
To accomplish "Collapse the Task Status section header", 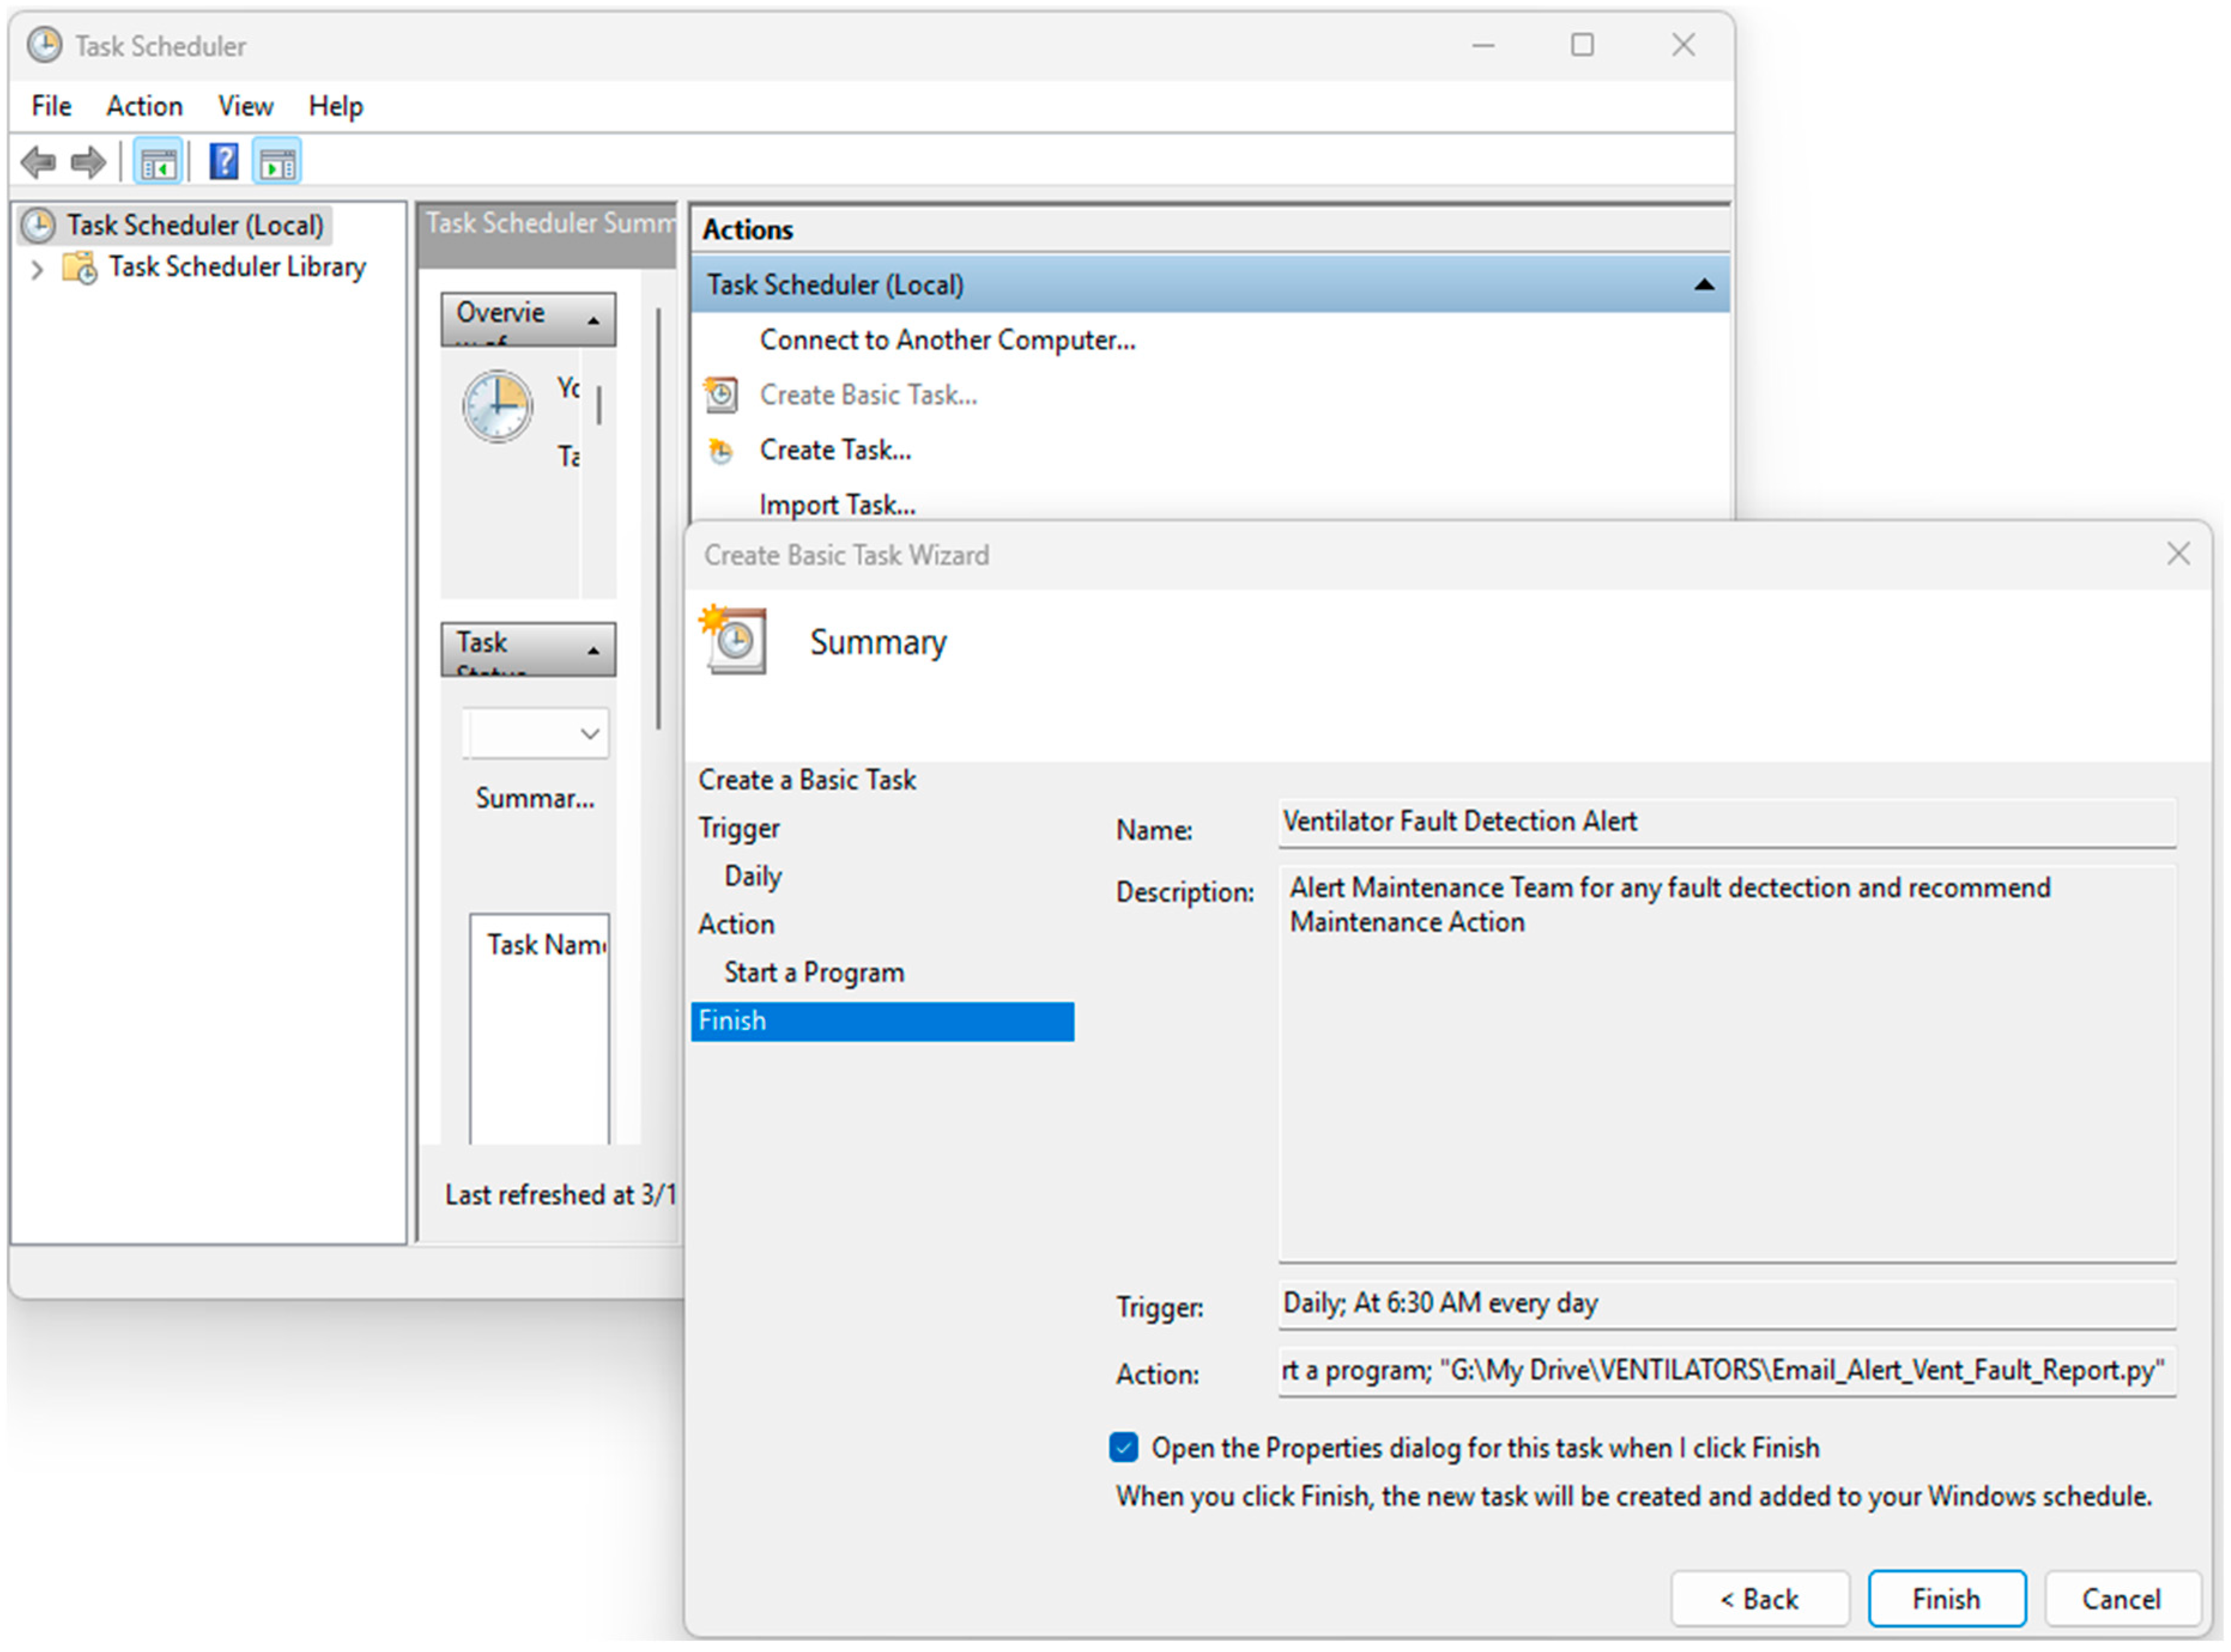I will pyautogui.click(x=593, y=650).
